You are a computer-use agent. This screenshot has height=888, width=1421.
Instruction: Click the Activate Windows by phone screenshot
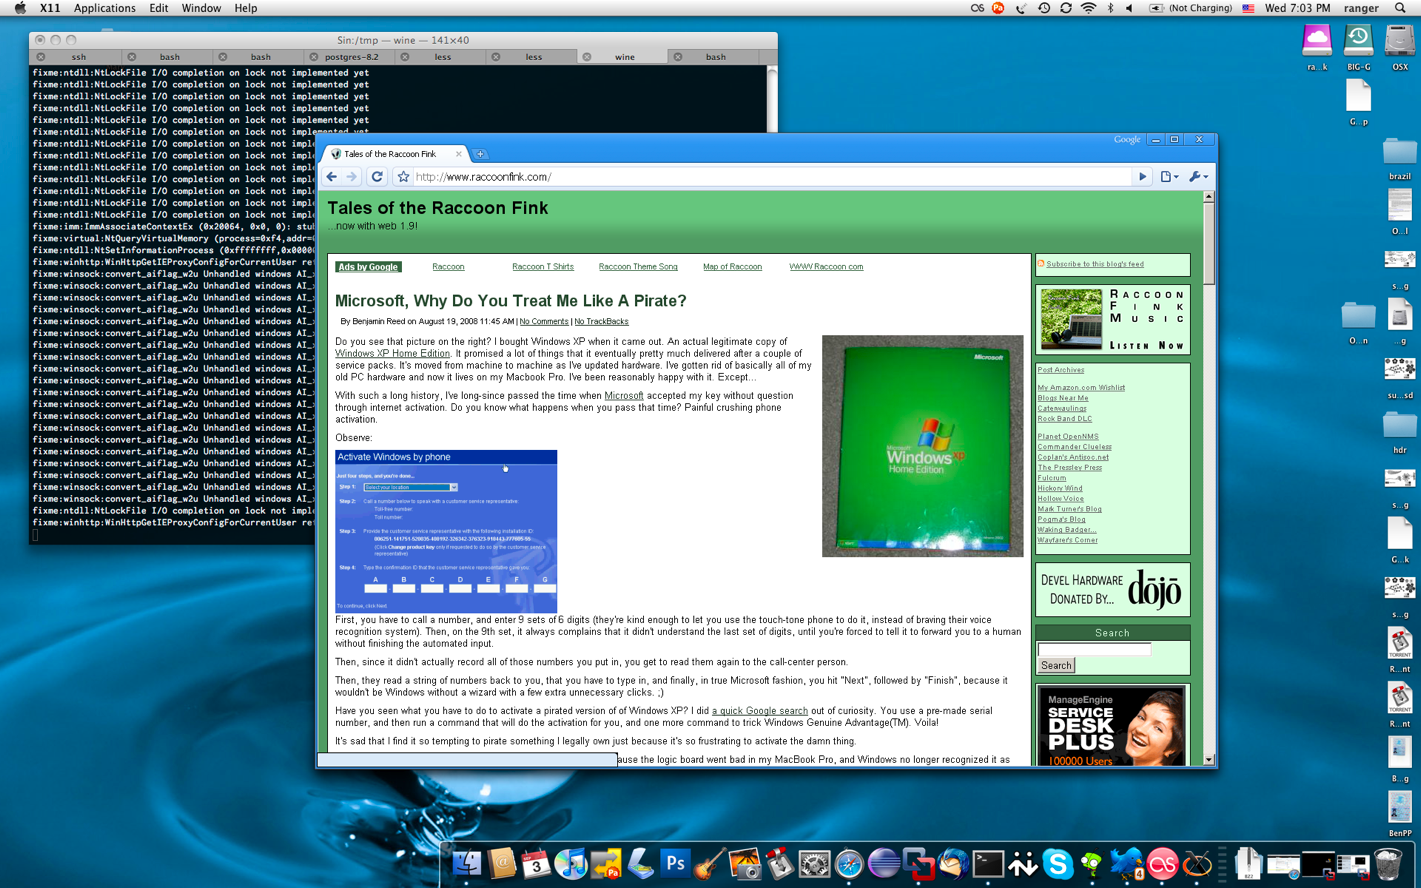[446, 531]
